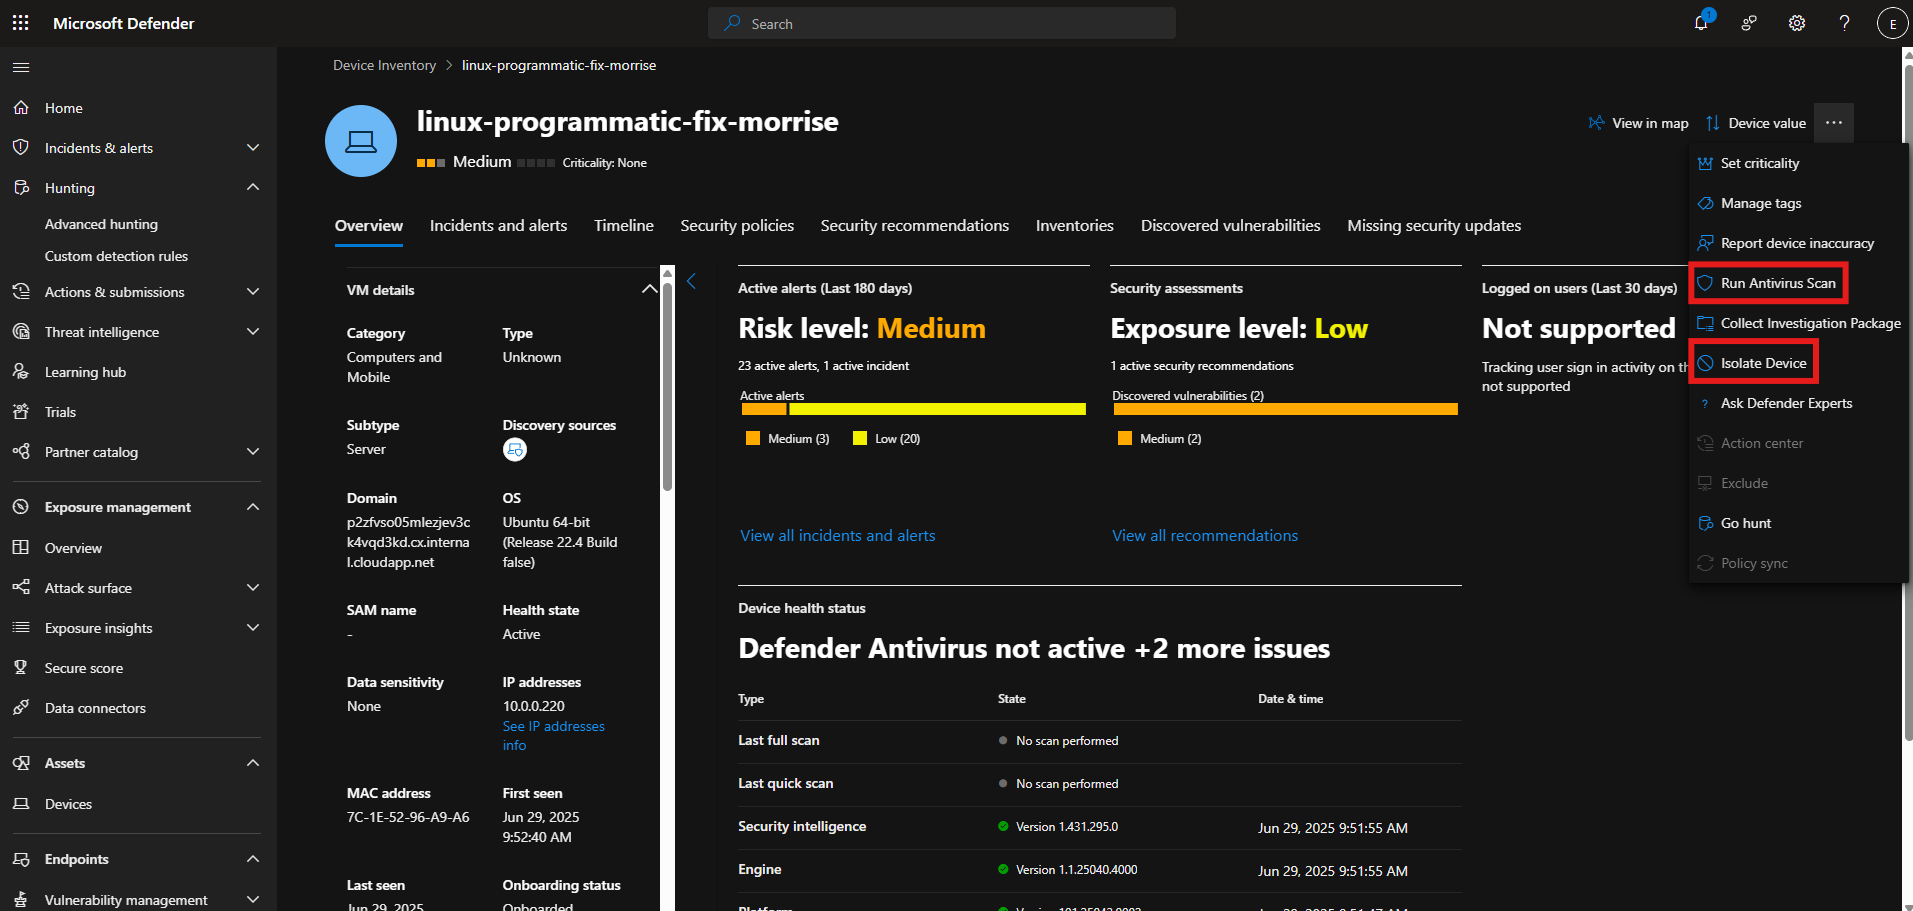
Task: Open View all recommendations link
Action: 1205,536
